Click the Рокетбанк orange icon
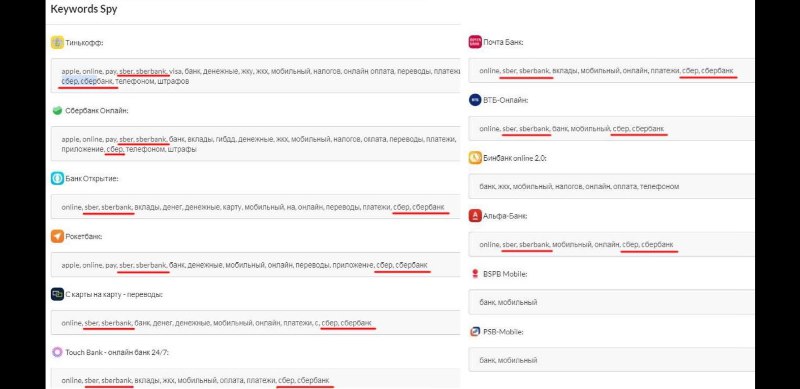The image size is (800, 389). point(57,236)
